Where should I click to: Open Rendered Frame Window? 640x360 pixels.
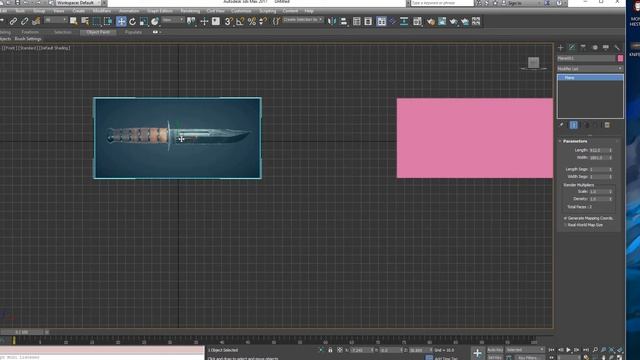pyautogui.click(x=442, y=21)
